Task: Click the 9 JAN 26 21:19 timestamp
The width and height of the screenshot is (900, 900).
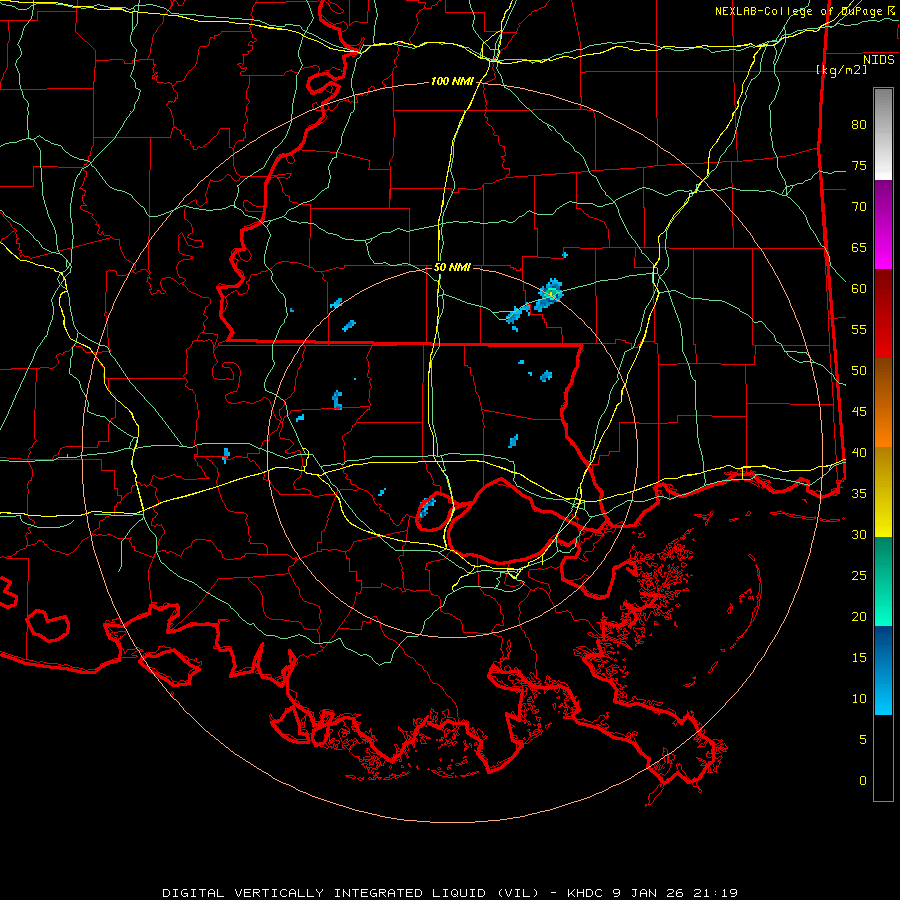Action: click(677, 893)
